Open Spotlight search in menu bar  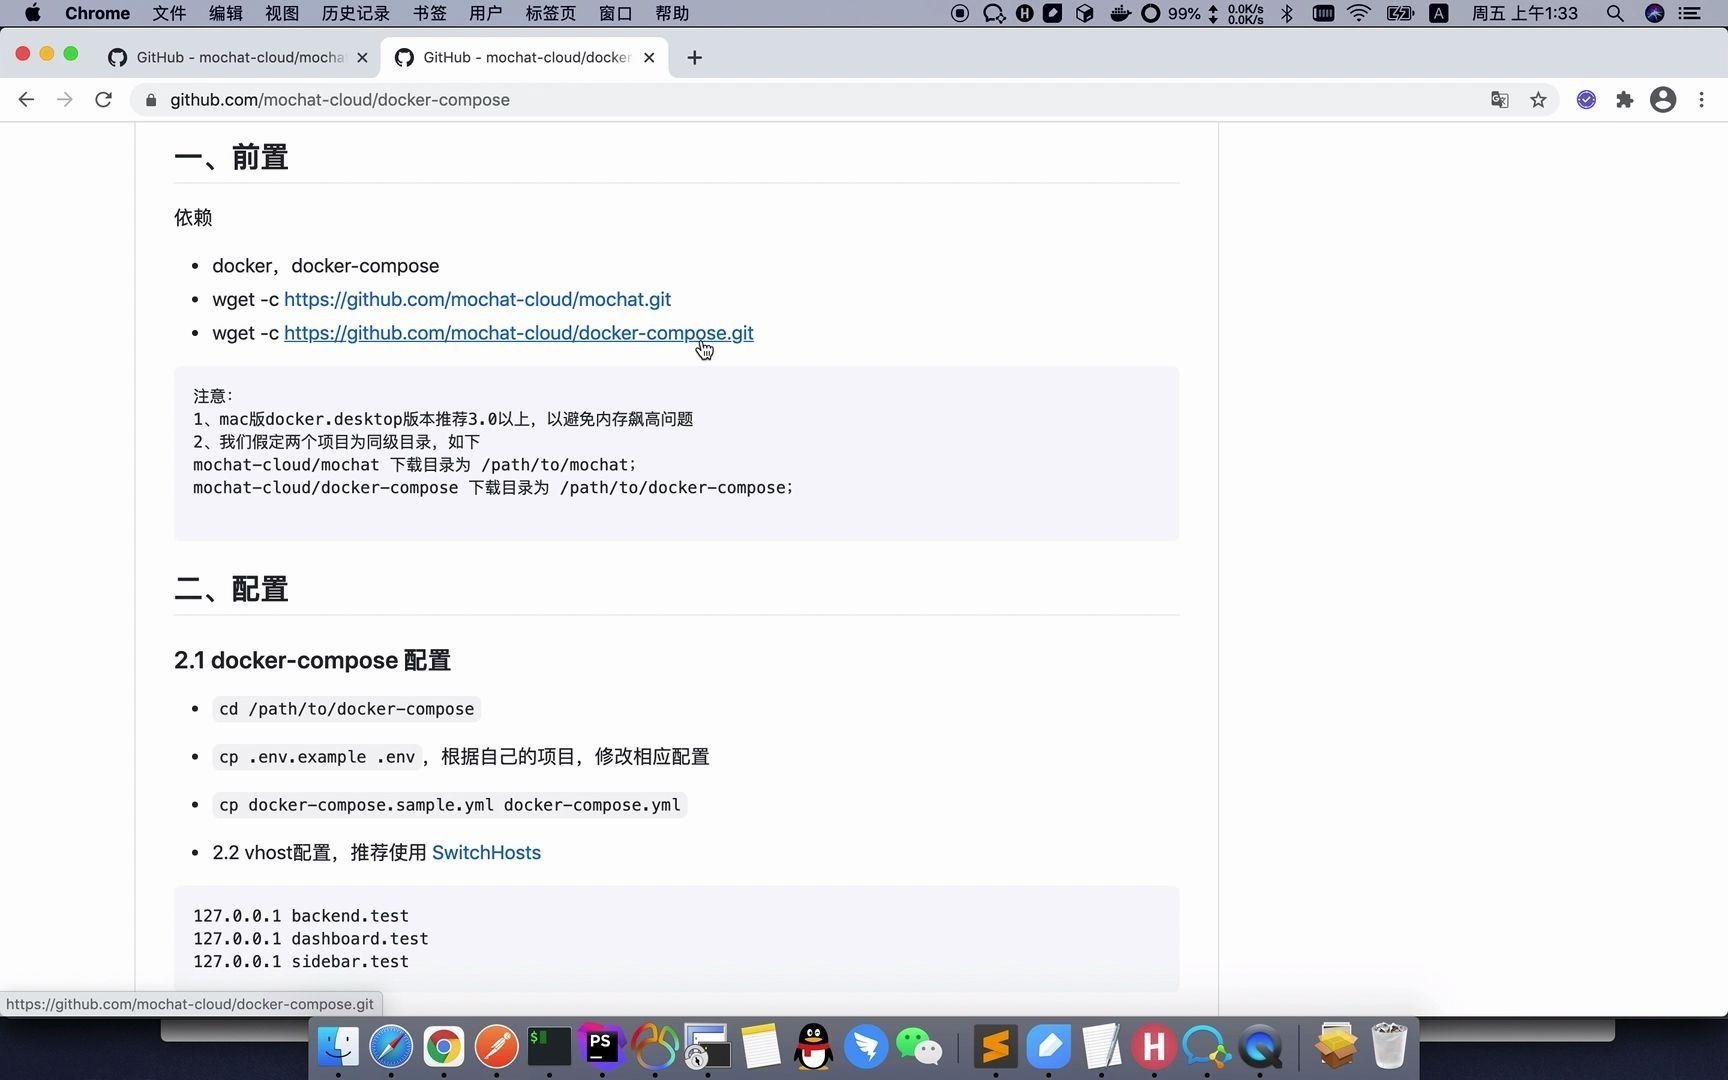[1615, 13]
